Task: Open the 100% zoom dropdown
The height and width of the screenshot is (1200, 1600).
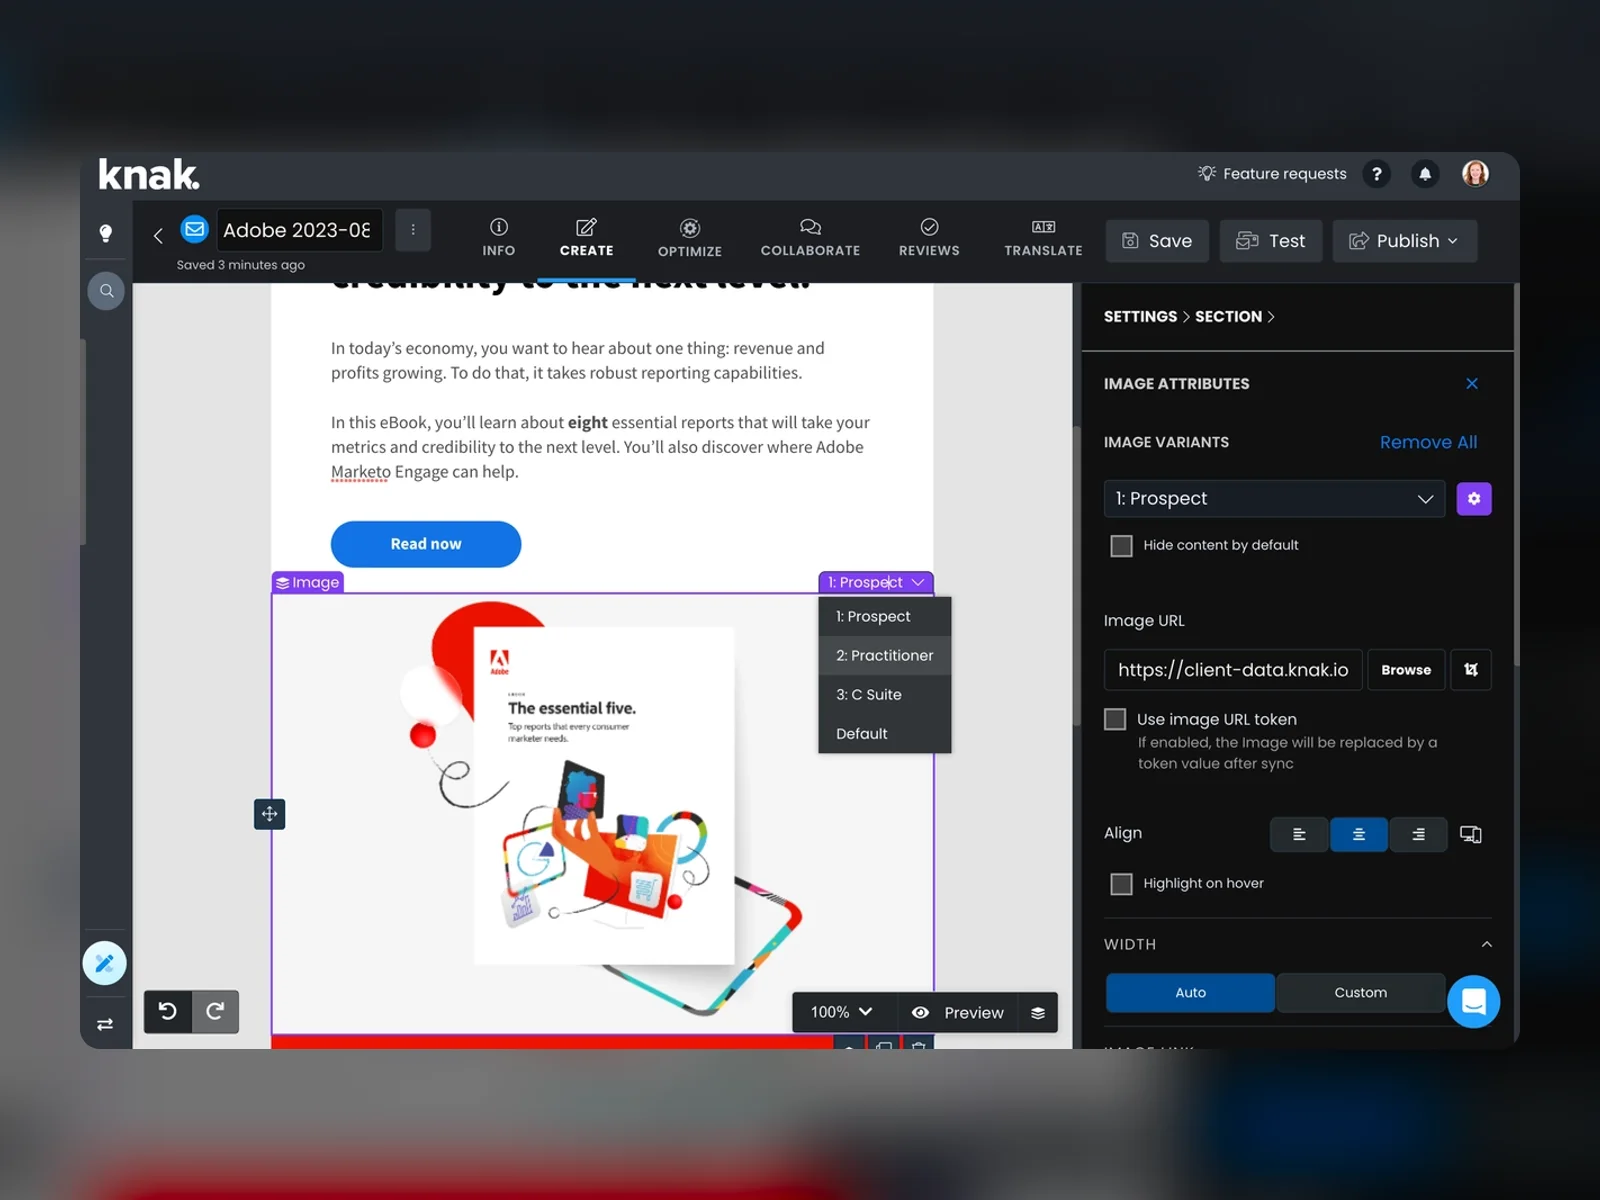Action: pyautogui.click(x=841, y=1012)
